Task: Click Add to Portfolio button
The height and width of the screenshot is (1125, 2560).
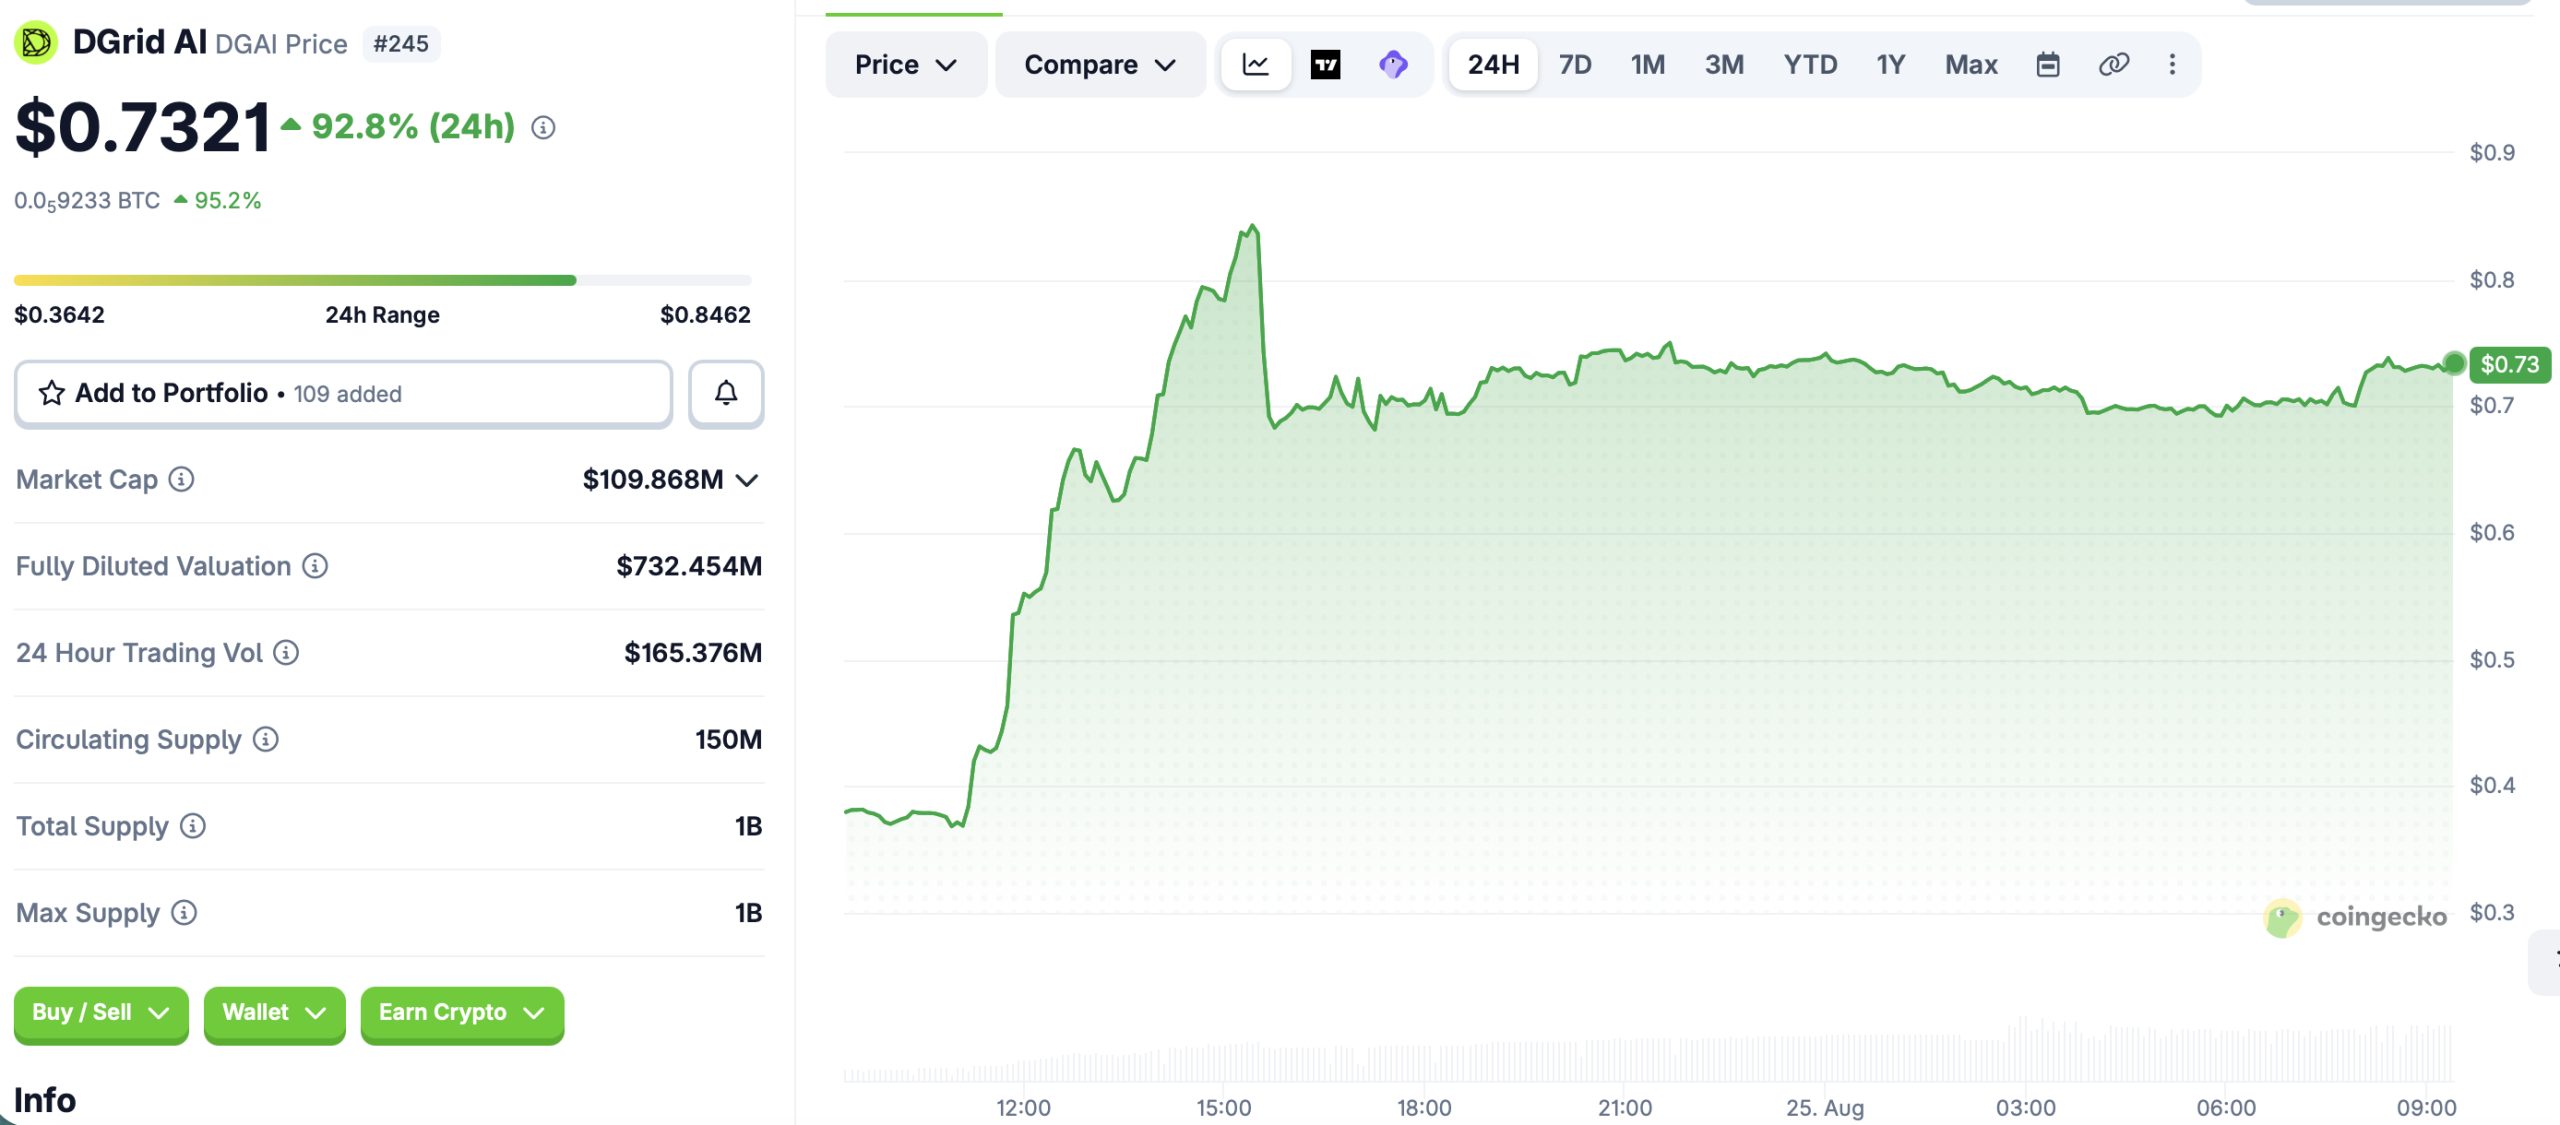Action: [x=343, y=393]
